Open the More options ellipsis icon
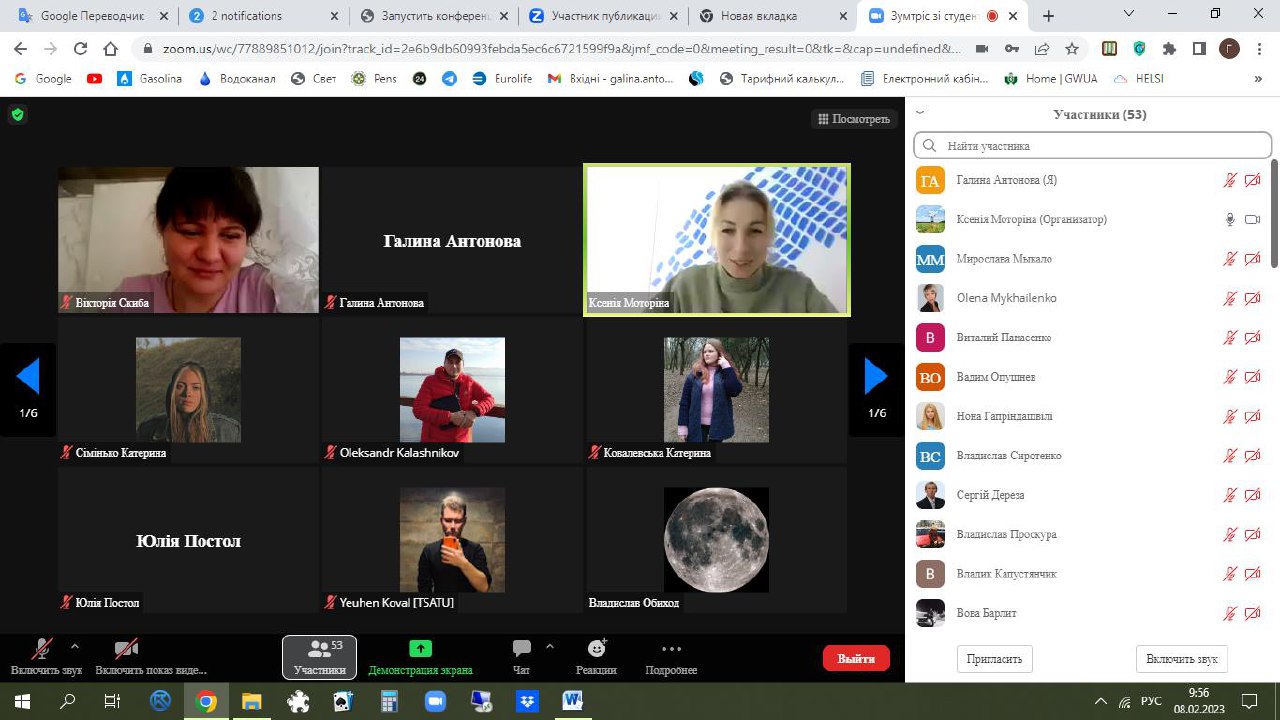 click(671, 648)
